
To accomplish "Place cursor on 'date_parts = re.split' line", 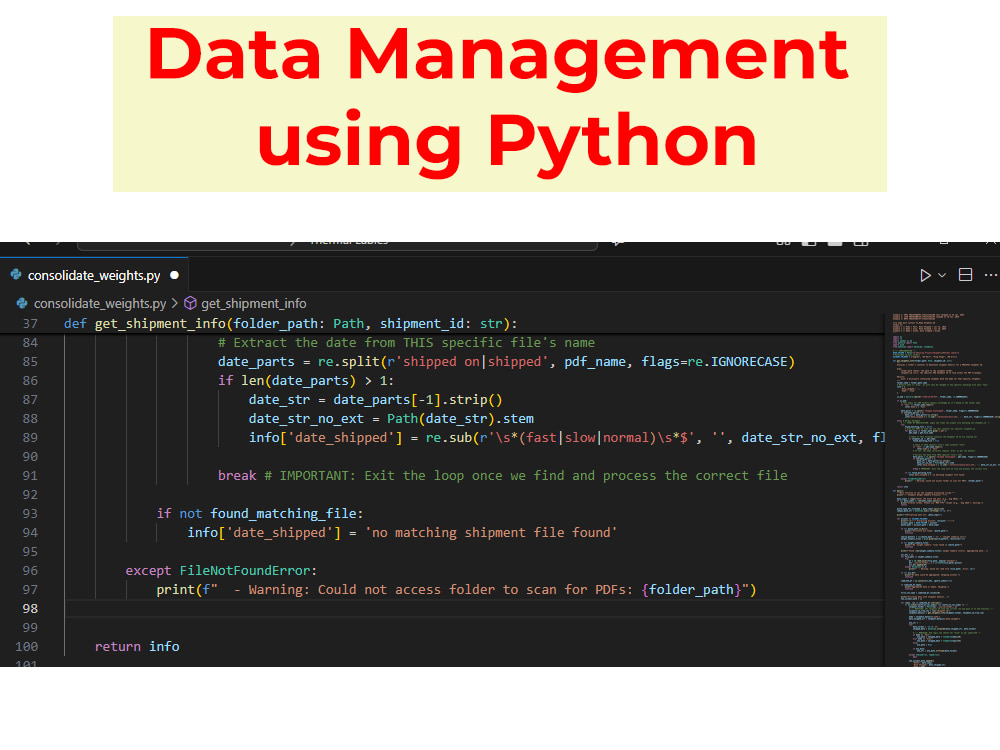I will (506, 362).
